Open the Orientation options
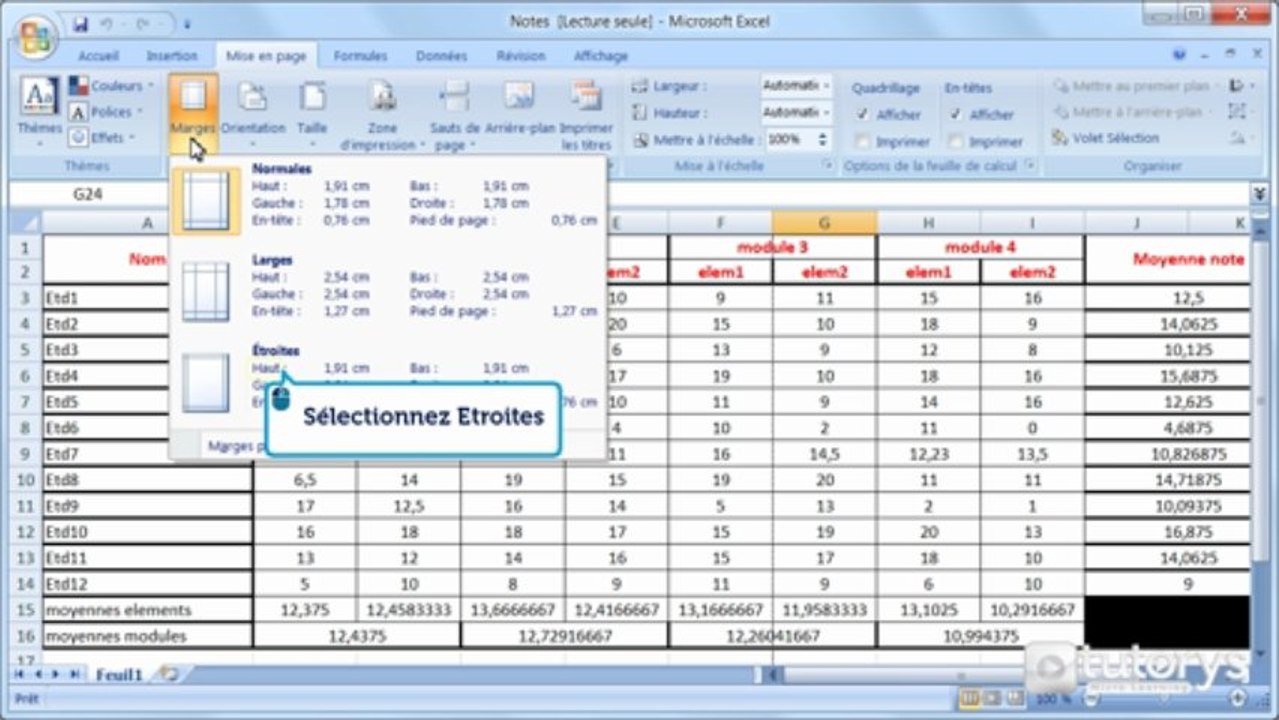This screenshot has width=1279, height=720. 253,112
